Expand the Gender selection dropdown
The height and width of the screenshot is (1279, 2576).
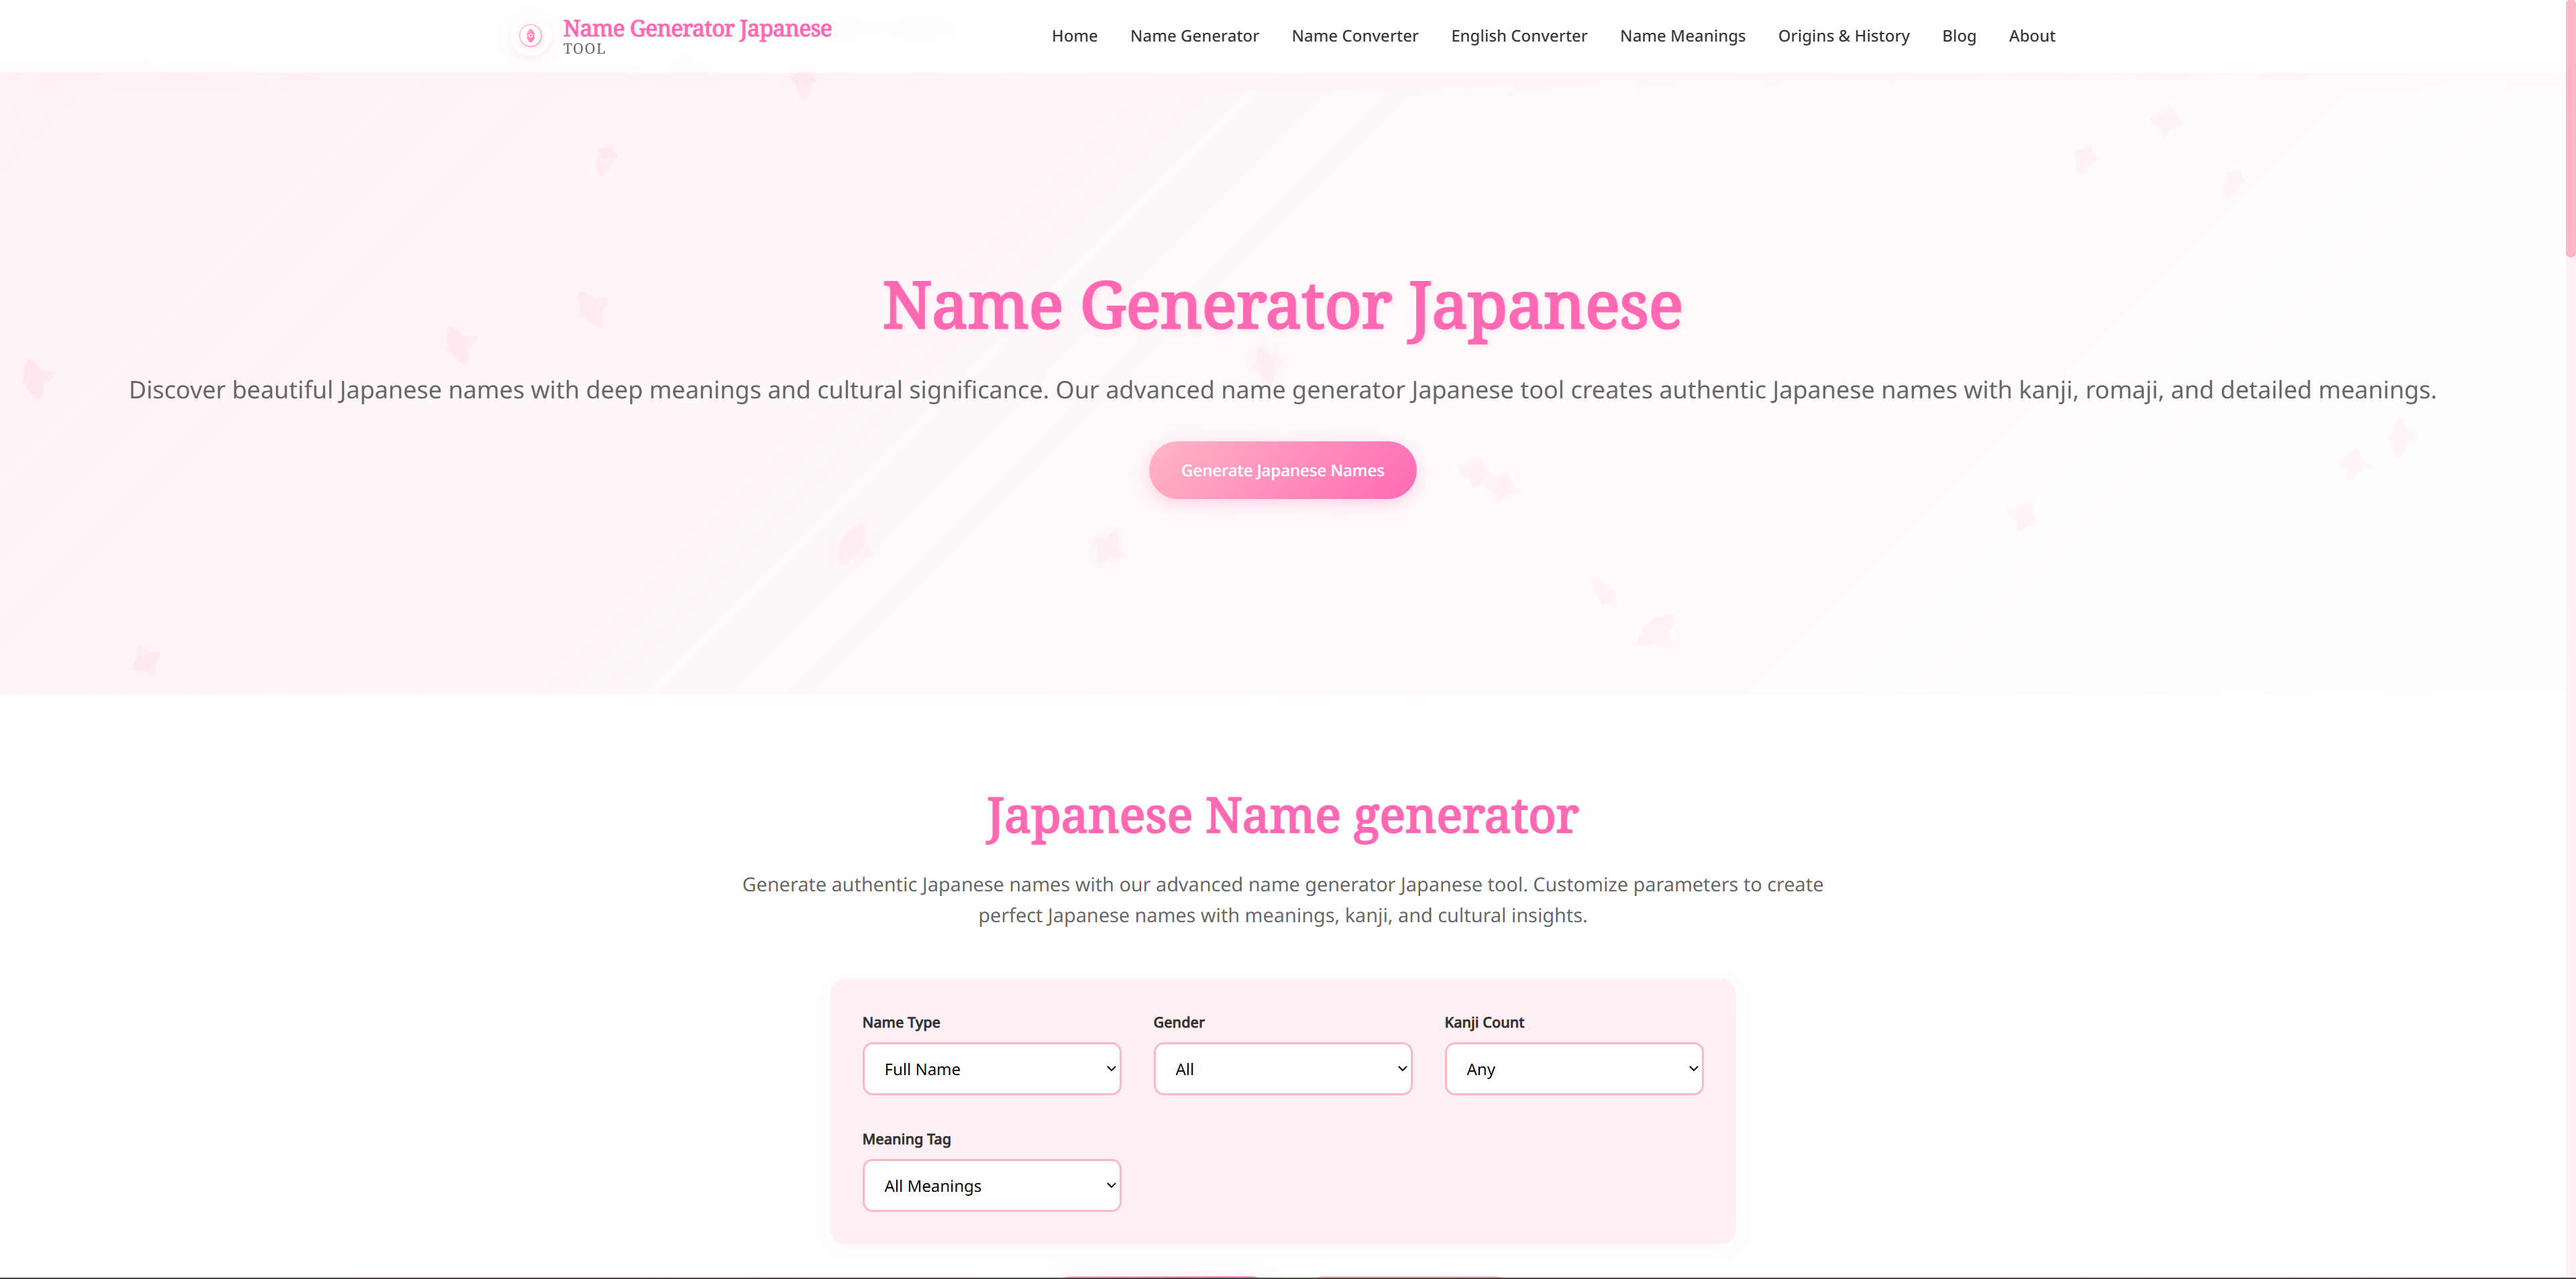[1282, 1068]
